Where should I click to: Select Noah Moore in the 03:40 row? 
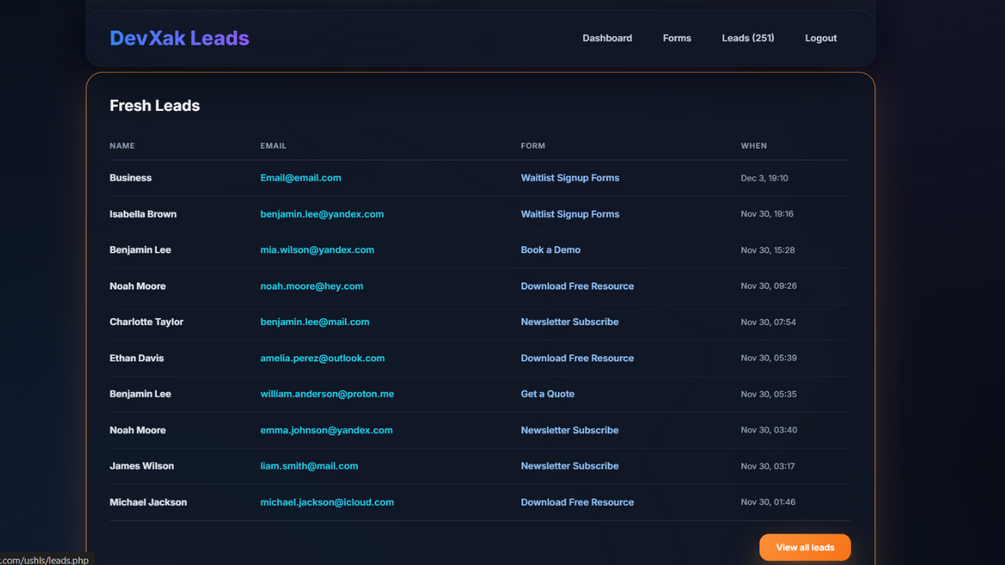pyautogui.click(x=137, y=430)
